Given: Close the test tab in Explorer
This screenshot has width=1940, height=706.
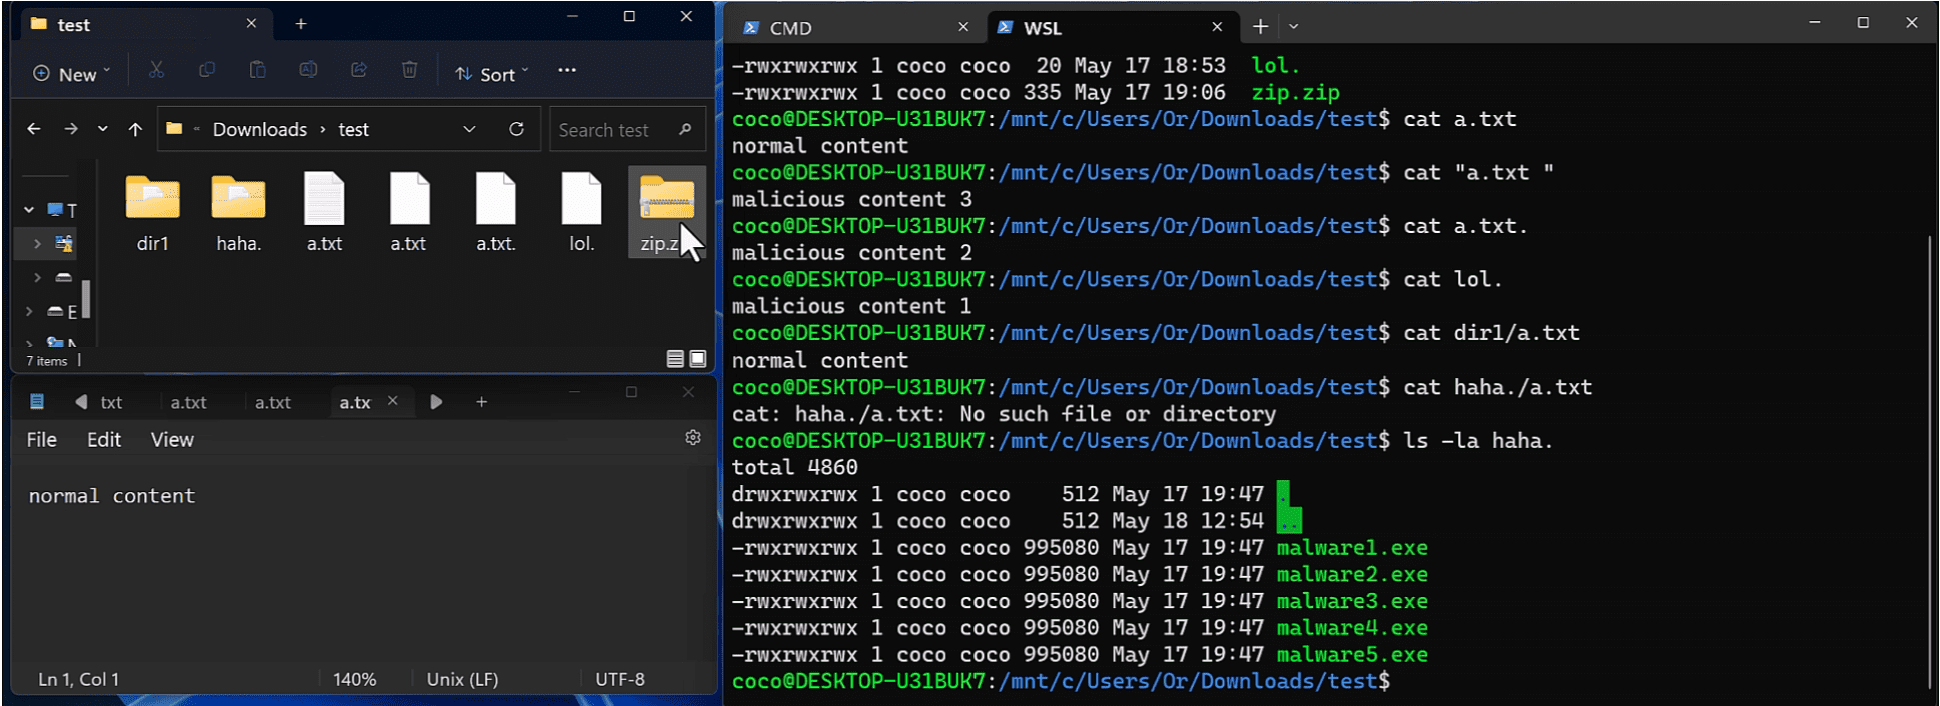Looking at the screenshot, I should click(251, 23).
